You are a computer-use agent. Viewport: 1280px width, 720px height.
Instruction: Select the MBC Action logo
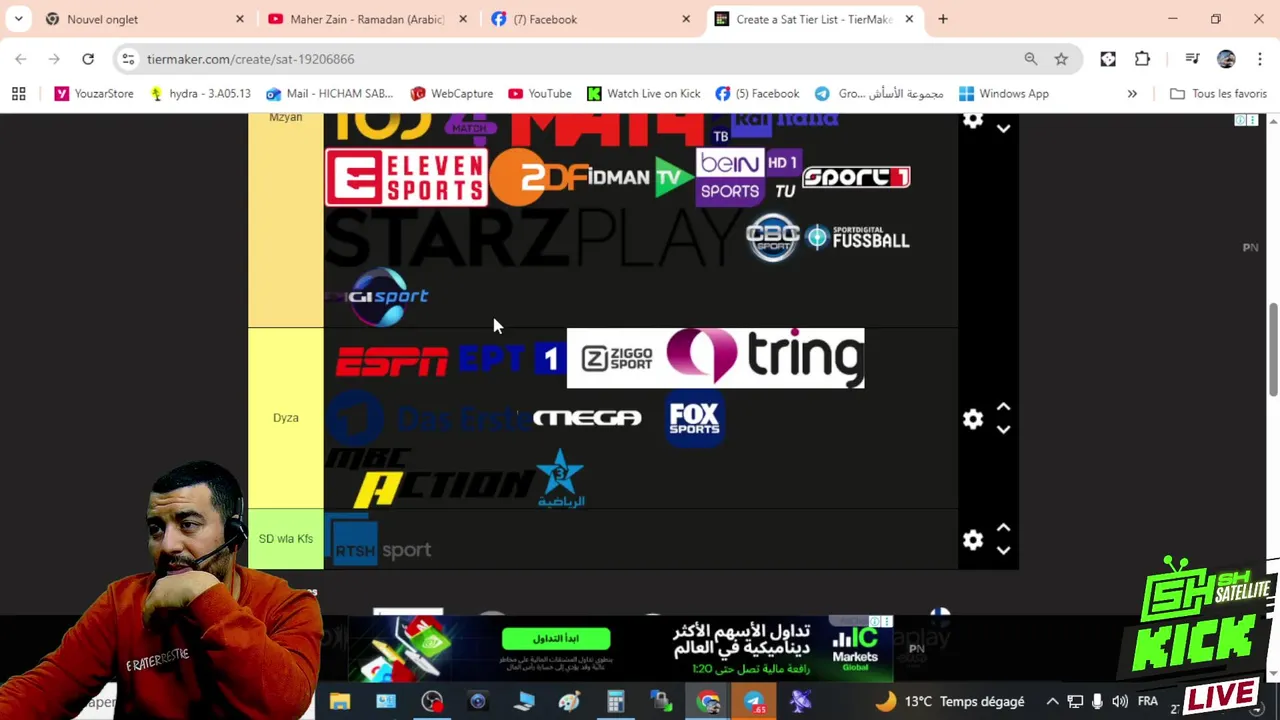click(x=430, y=477)
